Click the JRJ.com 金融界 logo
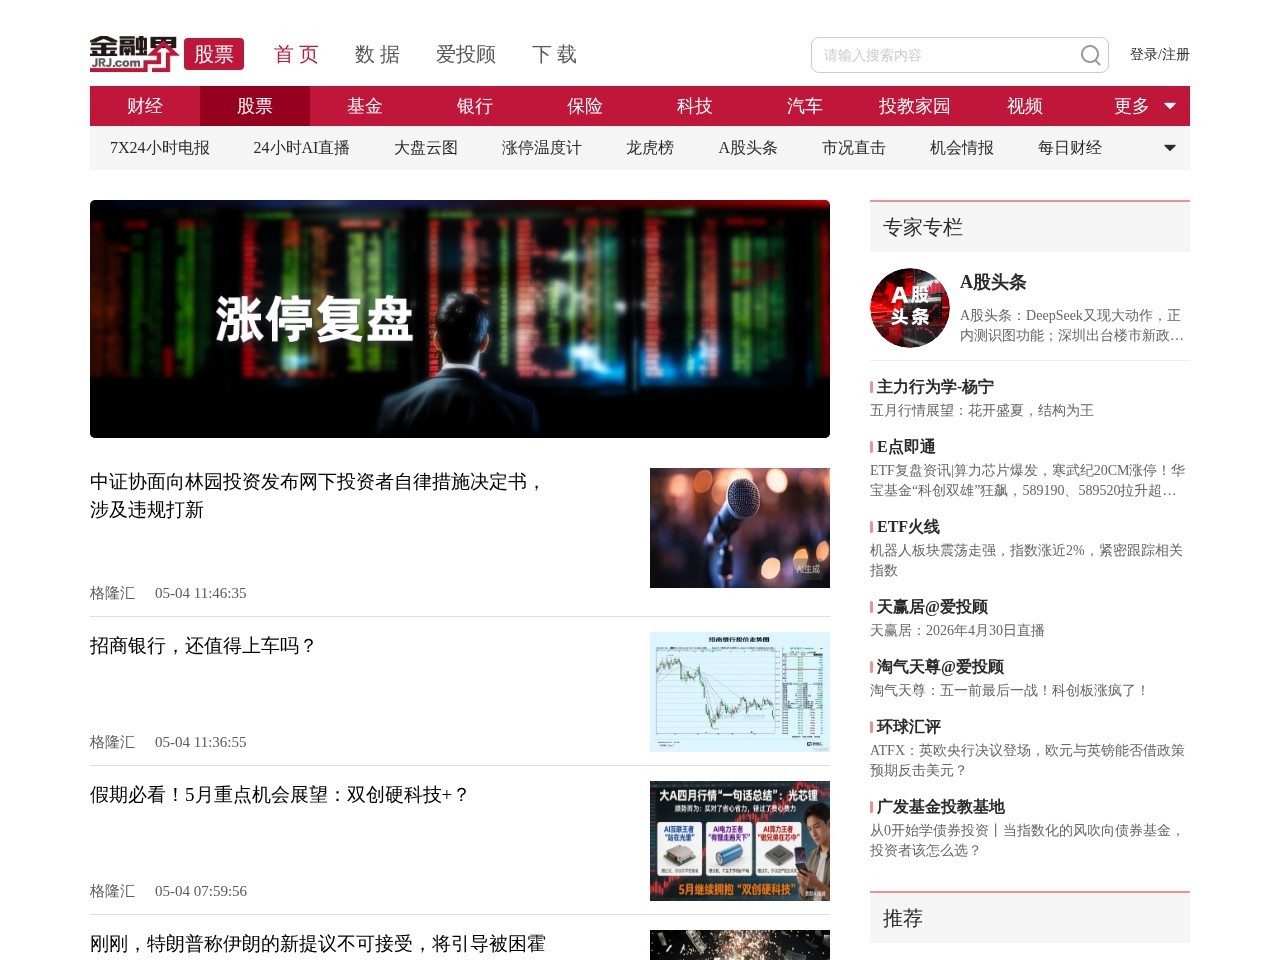Viewport: 1280px width, 960px height. tap(134, 54)
